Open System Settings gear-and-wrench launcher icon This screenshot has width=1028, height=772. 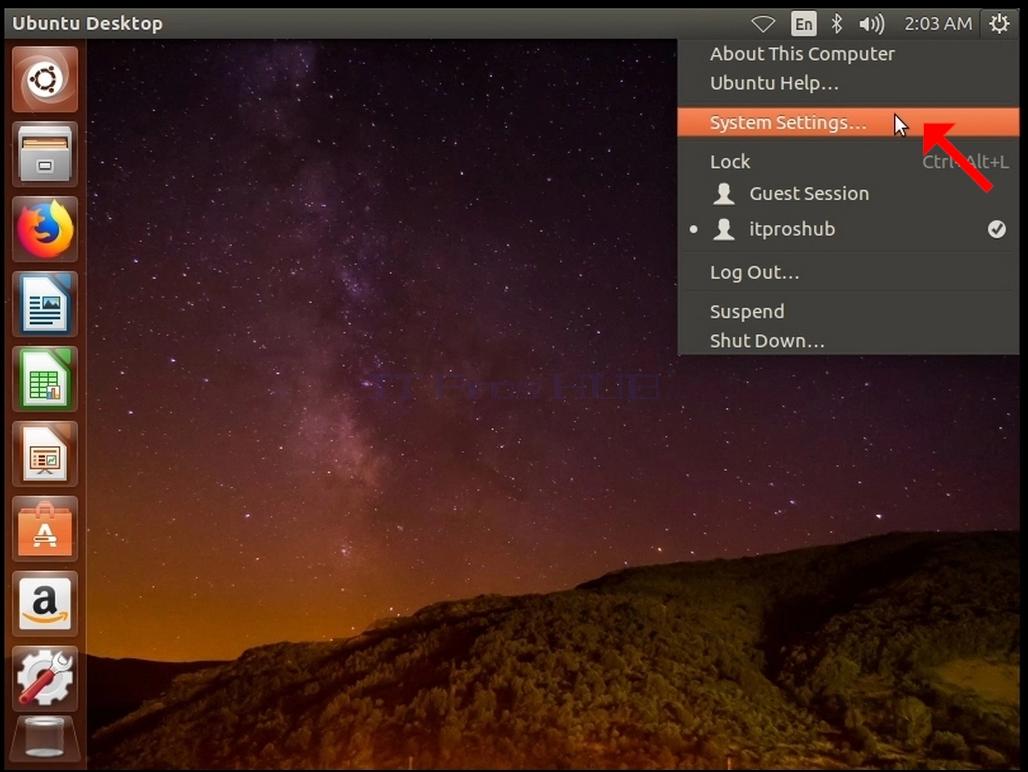pos(45,678)
